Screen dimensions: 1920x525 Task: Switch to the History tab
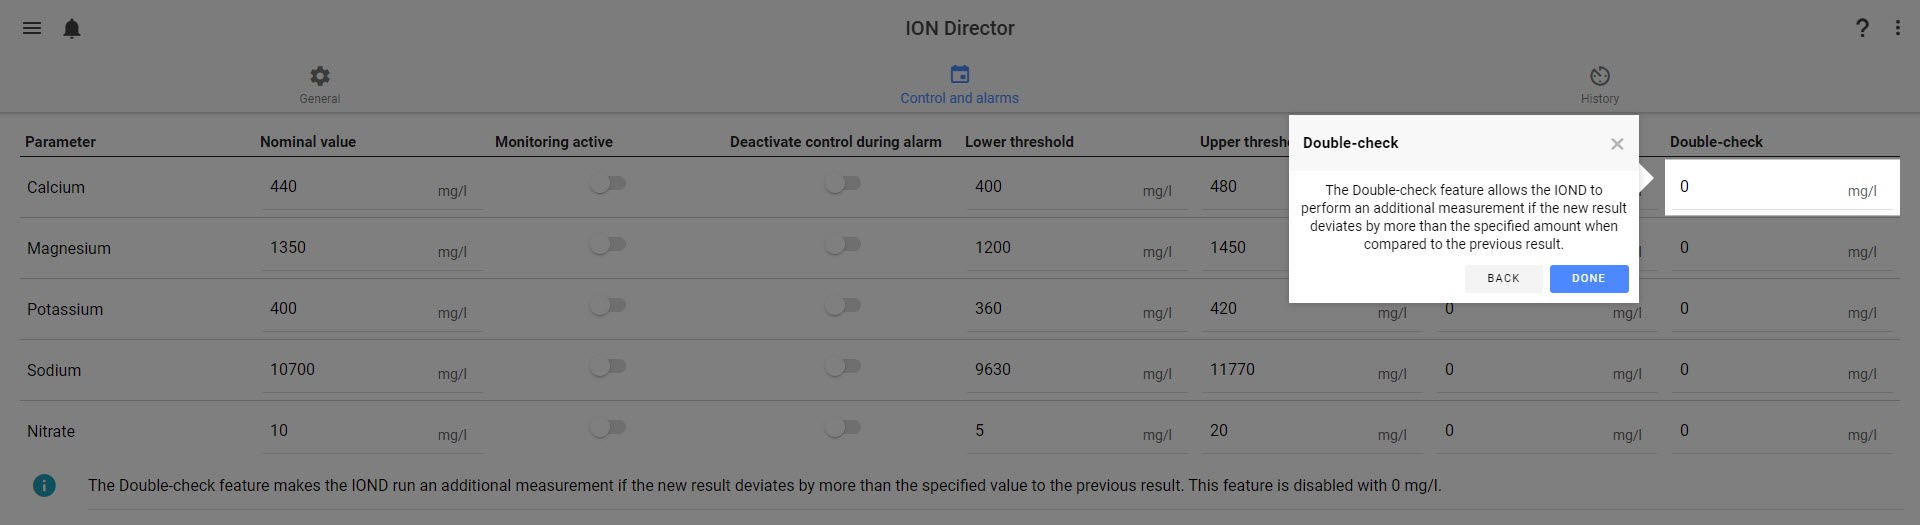pyautogui.click(x=1600, y=84)
